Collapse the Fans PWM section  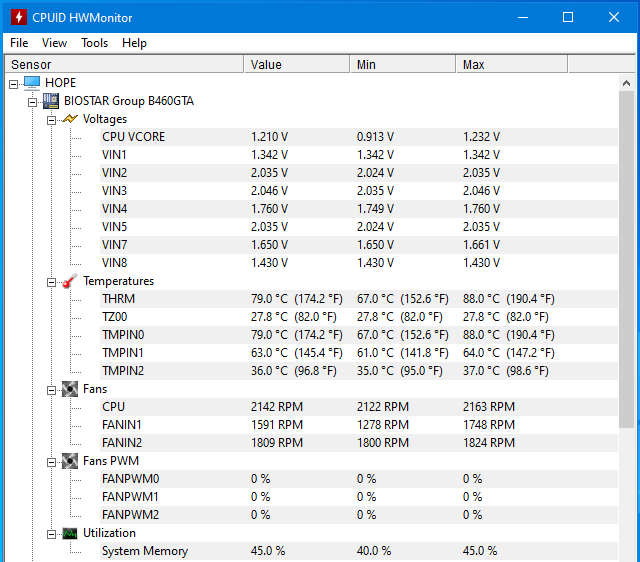pyautogui.click(x=51, y=462)
